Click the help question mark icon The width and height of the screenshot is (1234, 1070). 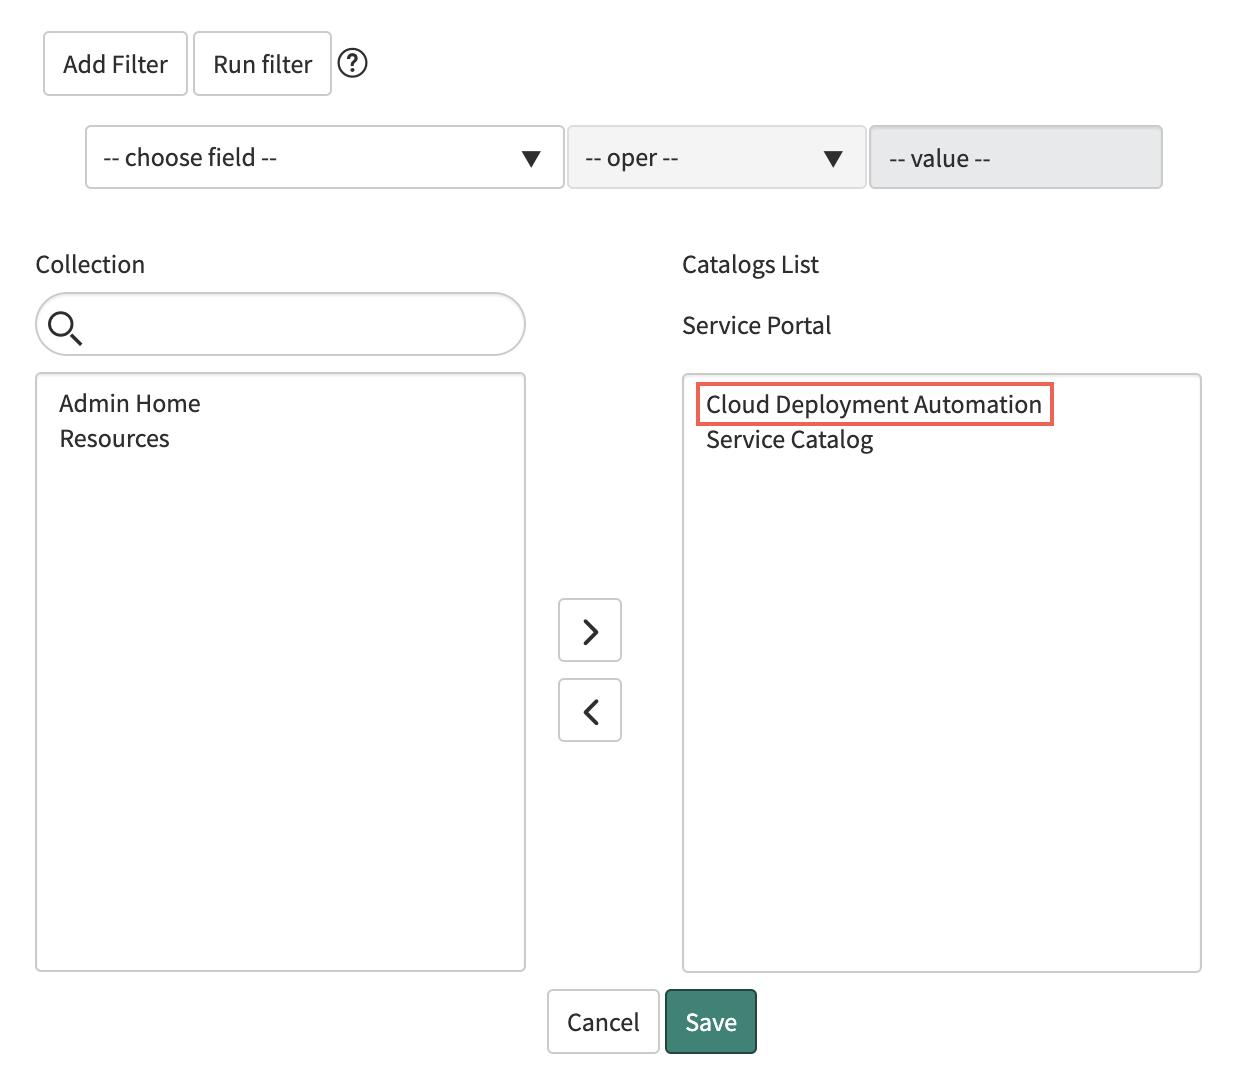pyautogui.click(x=353, y=63)
